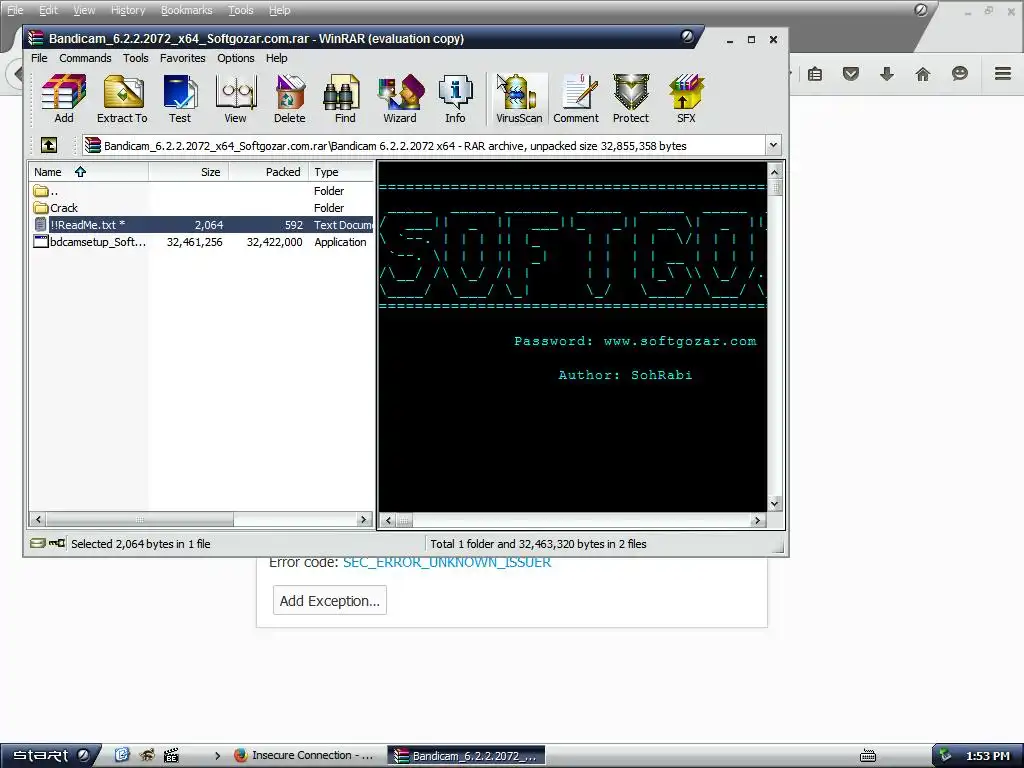Start the VirusScan tool
The image size is (1024, 768).
[519, 99]
